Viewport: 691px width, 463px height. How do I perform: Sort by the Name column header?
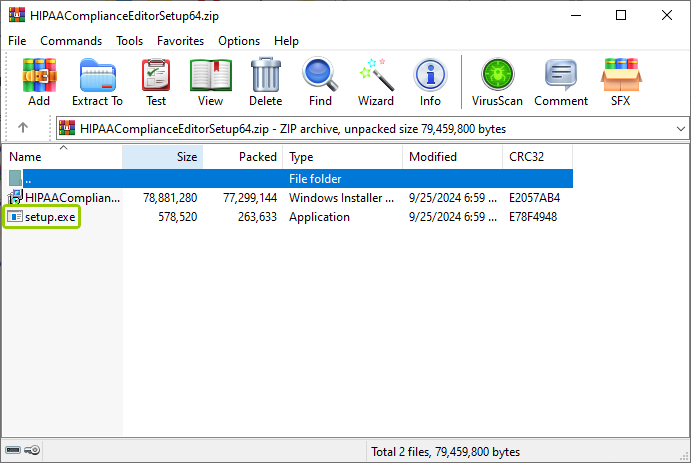click(62, 157)
